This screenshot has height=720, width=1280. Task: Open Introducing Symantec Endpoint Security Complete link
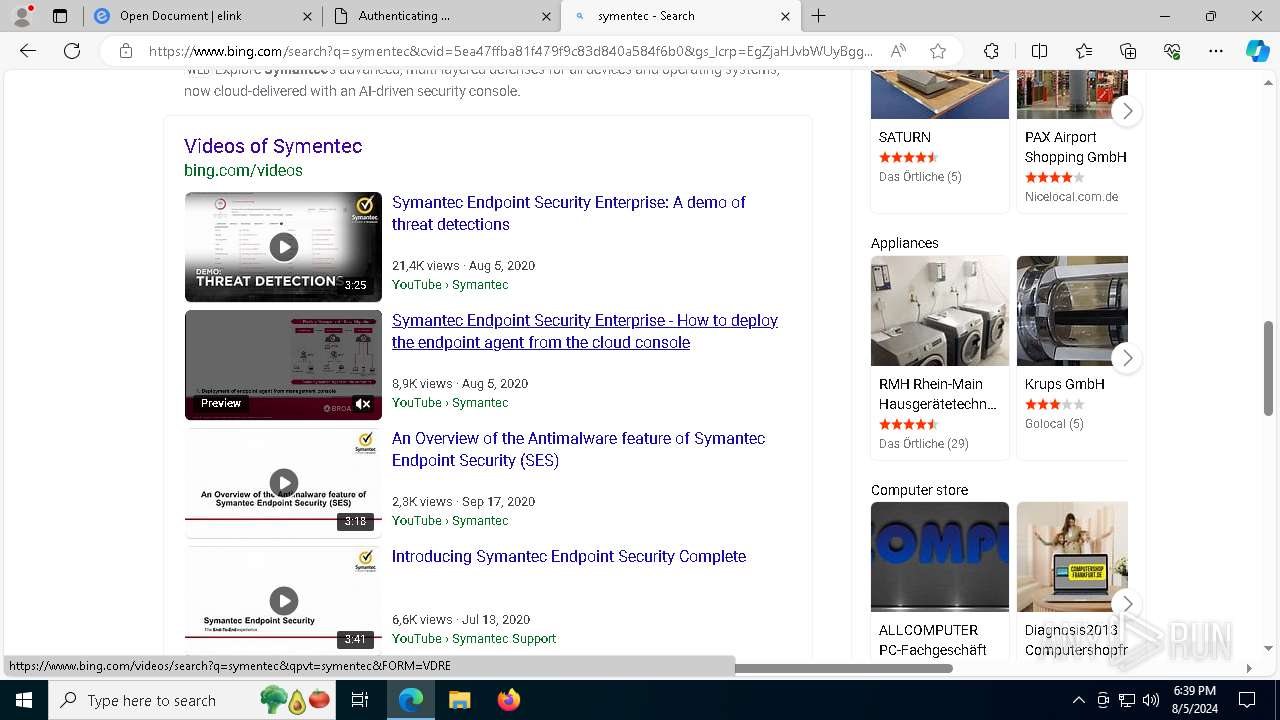(569, 557)
